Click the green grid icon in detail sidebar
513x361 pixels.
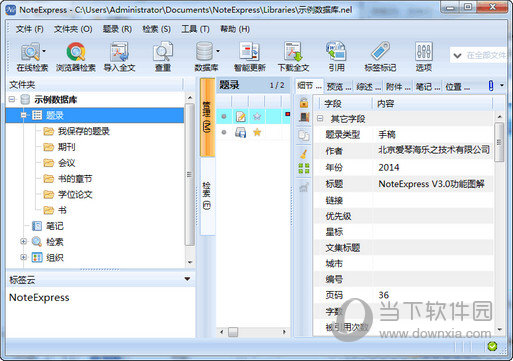point(304,168)
